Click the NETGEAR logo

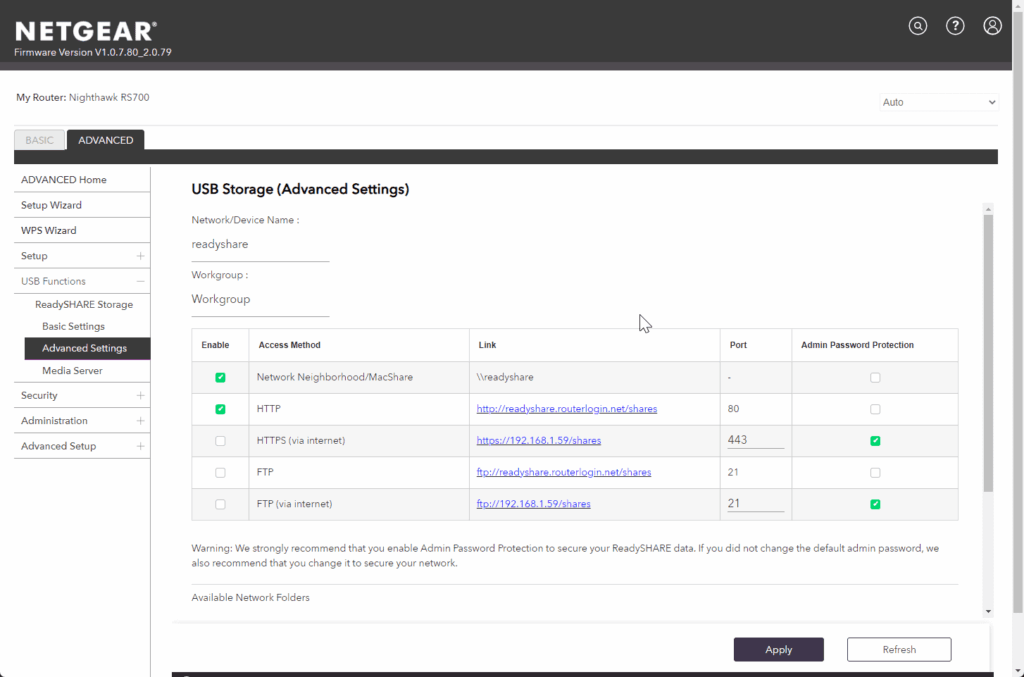click(x=86, y=32)
